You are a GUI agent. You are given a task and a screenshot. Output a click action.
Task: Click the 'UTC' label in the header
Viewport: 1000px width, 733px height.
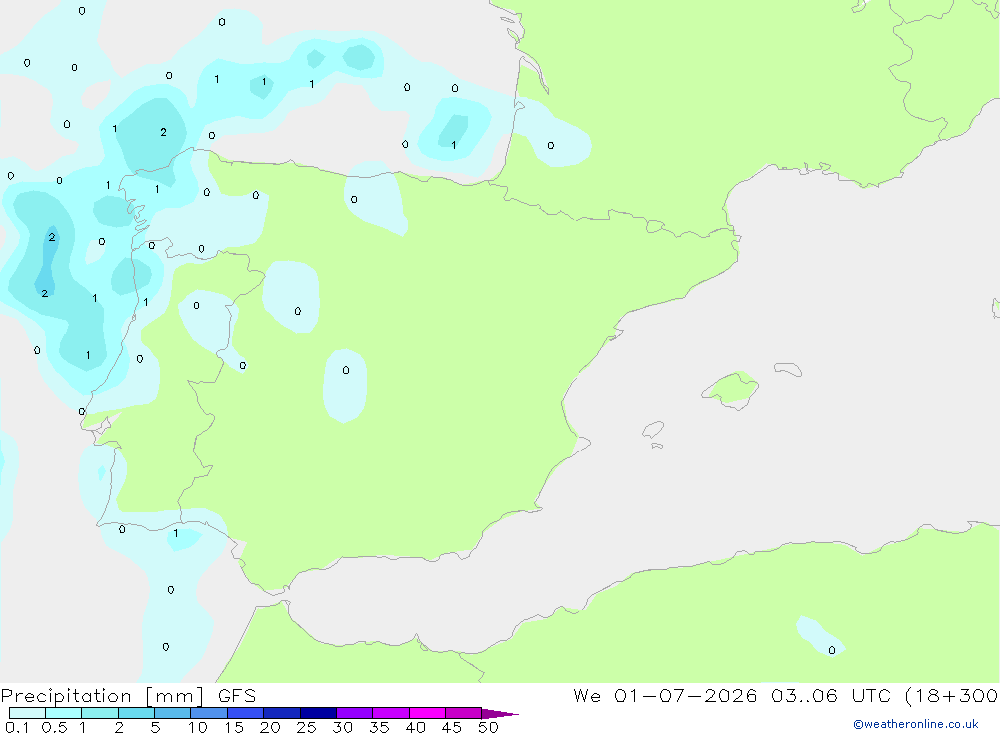click(x=872, y=696)
